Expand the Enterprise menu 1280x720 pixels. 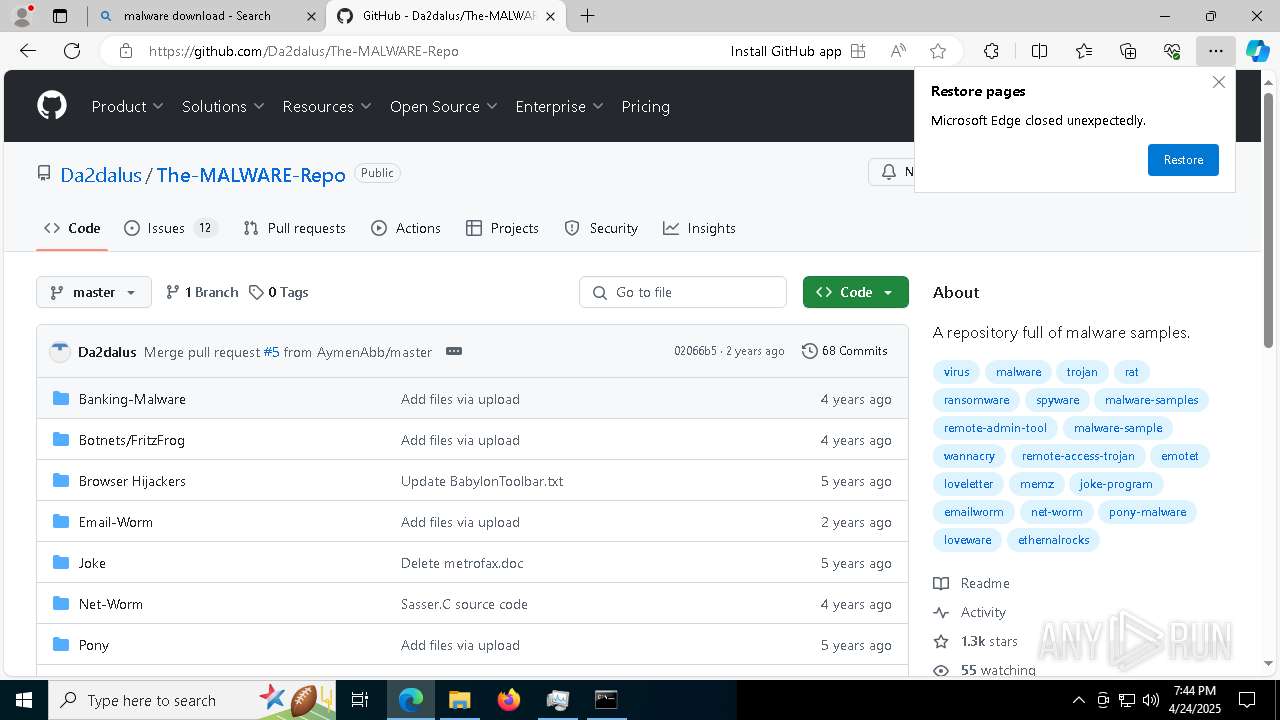point(559,106)
